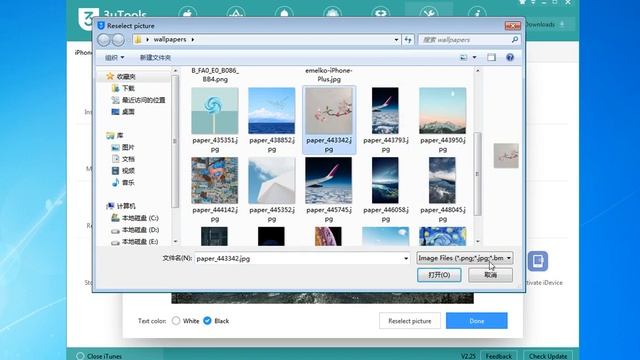The width and height of the screenshot is (640, 360).
Task: Open the Music library in sidebar
Action: 123,182
